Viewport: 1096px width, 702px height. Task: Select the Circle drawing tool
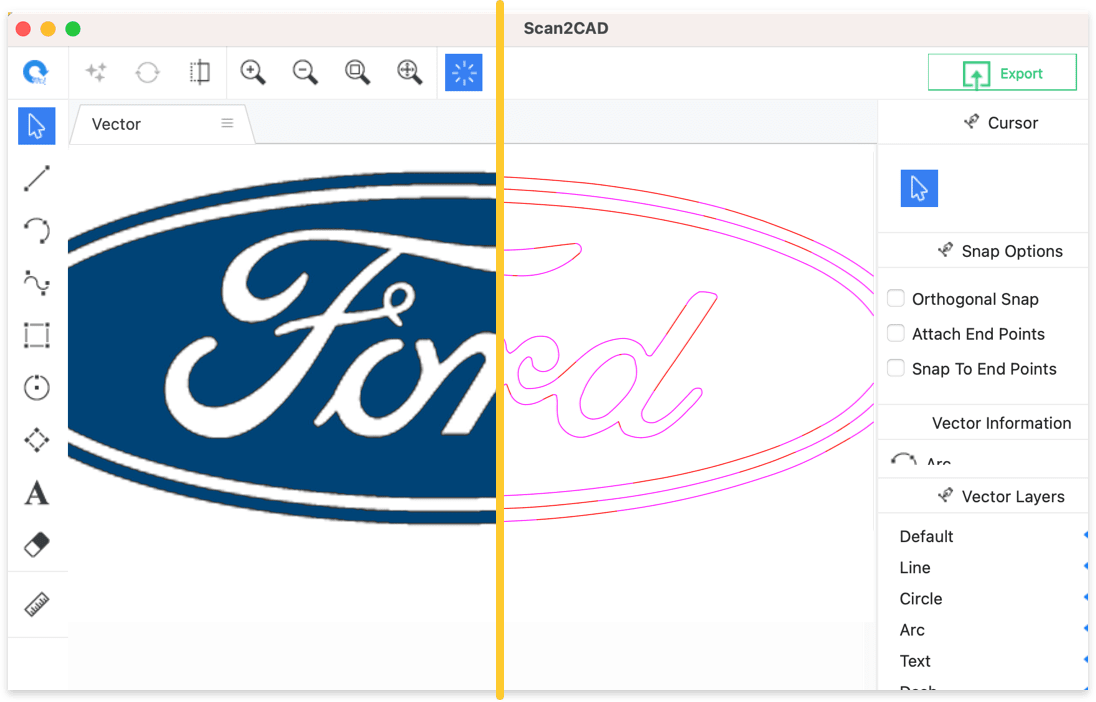[x=37, y=387]
